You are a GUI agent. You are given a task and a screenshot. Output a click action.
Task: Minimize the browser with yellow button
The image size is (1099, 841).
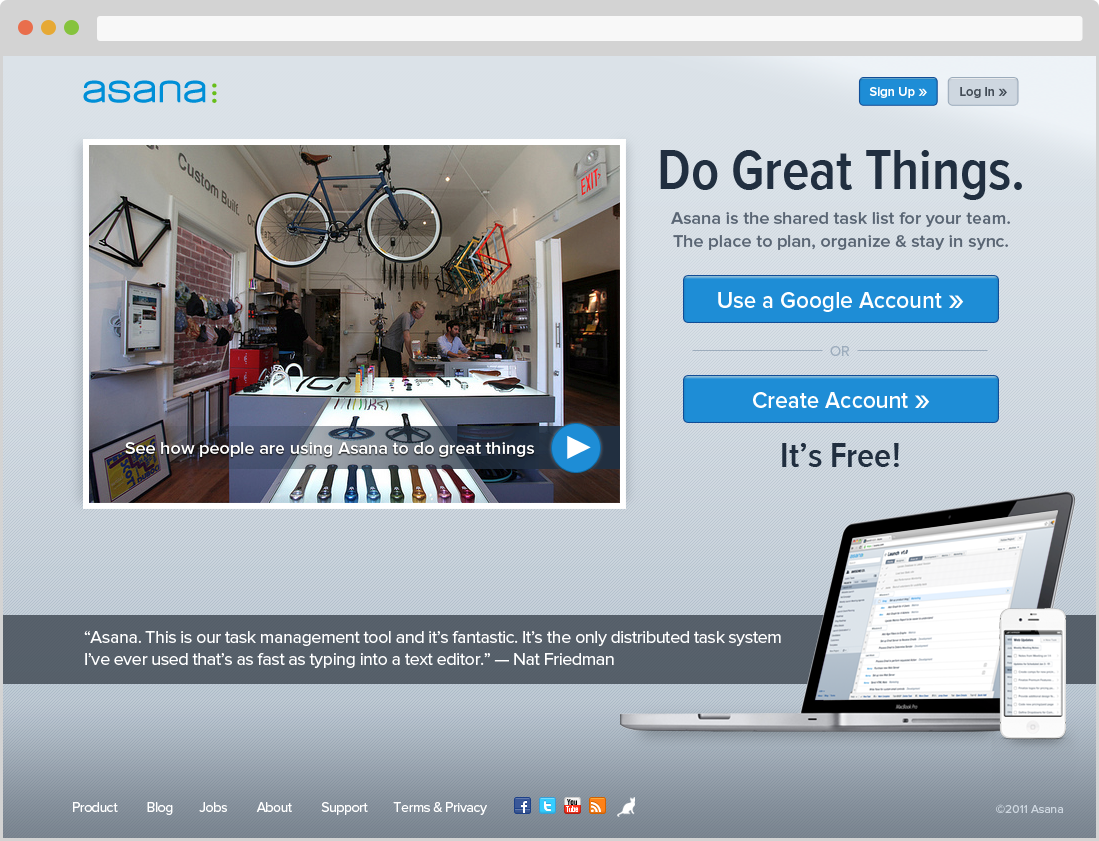point(48,27)
